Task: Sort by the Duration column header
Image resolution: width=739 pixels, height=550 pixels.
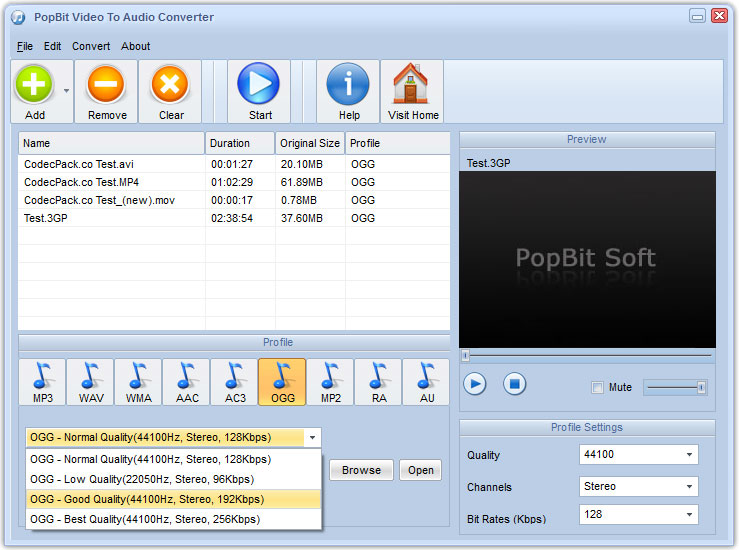Action: (240, 143)
